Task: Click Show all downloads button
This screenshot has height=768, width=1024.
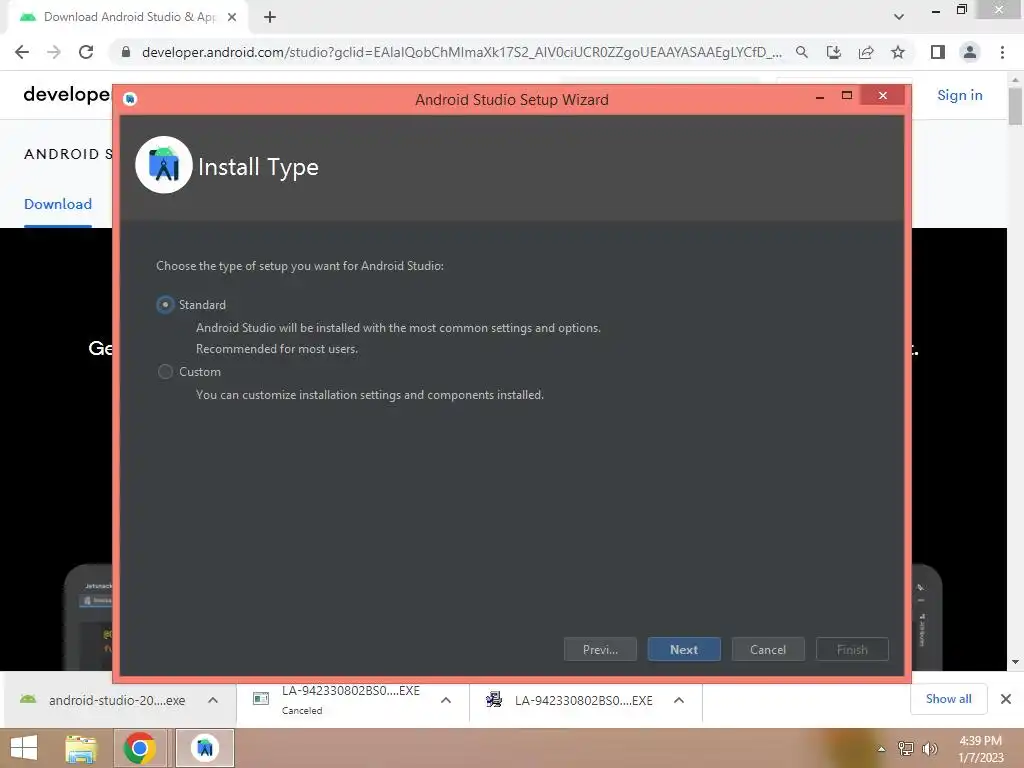Action: point(948,699)
